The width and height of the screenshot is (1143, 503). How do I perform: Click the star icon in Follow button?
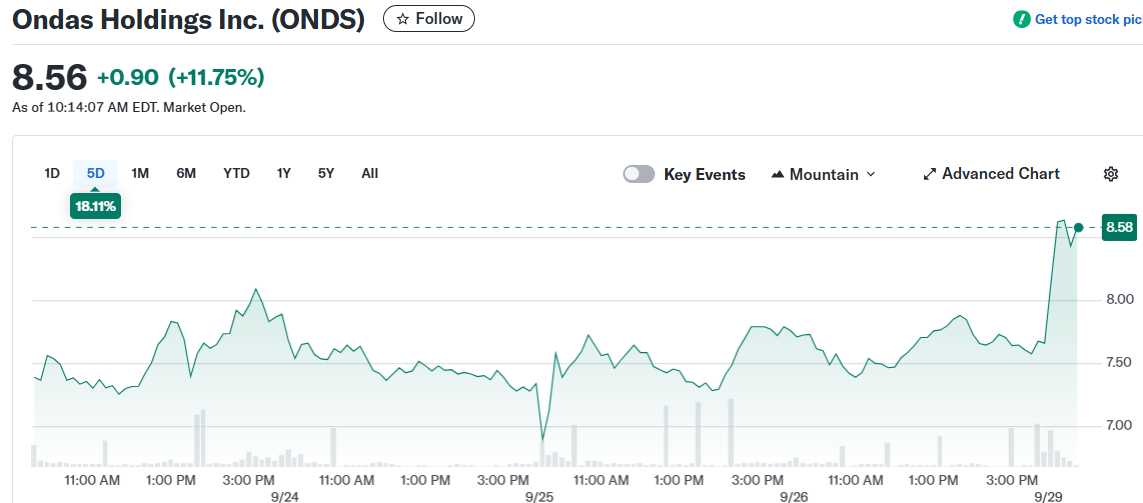403,19
